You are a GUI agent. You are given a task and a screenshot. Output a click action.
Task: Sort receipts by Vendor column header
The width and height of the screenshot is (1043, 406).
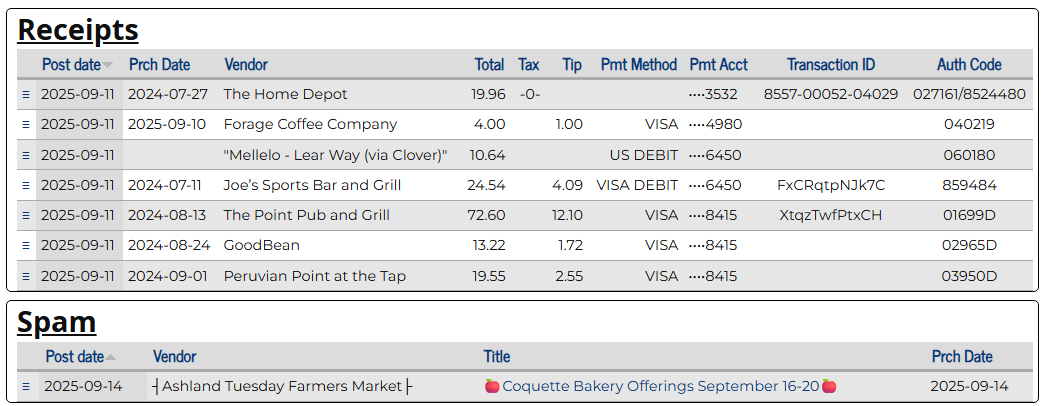(245, 64)
